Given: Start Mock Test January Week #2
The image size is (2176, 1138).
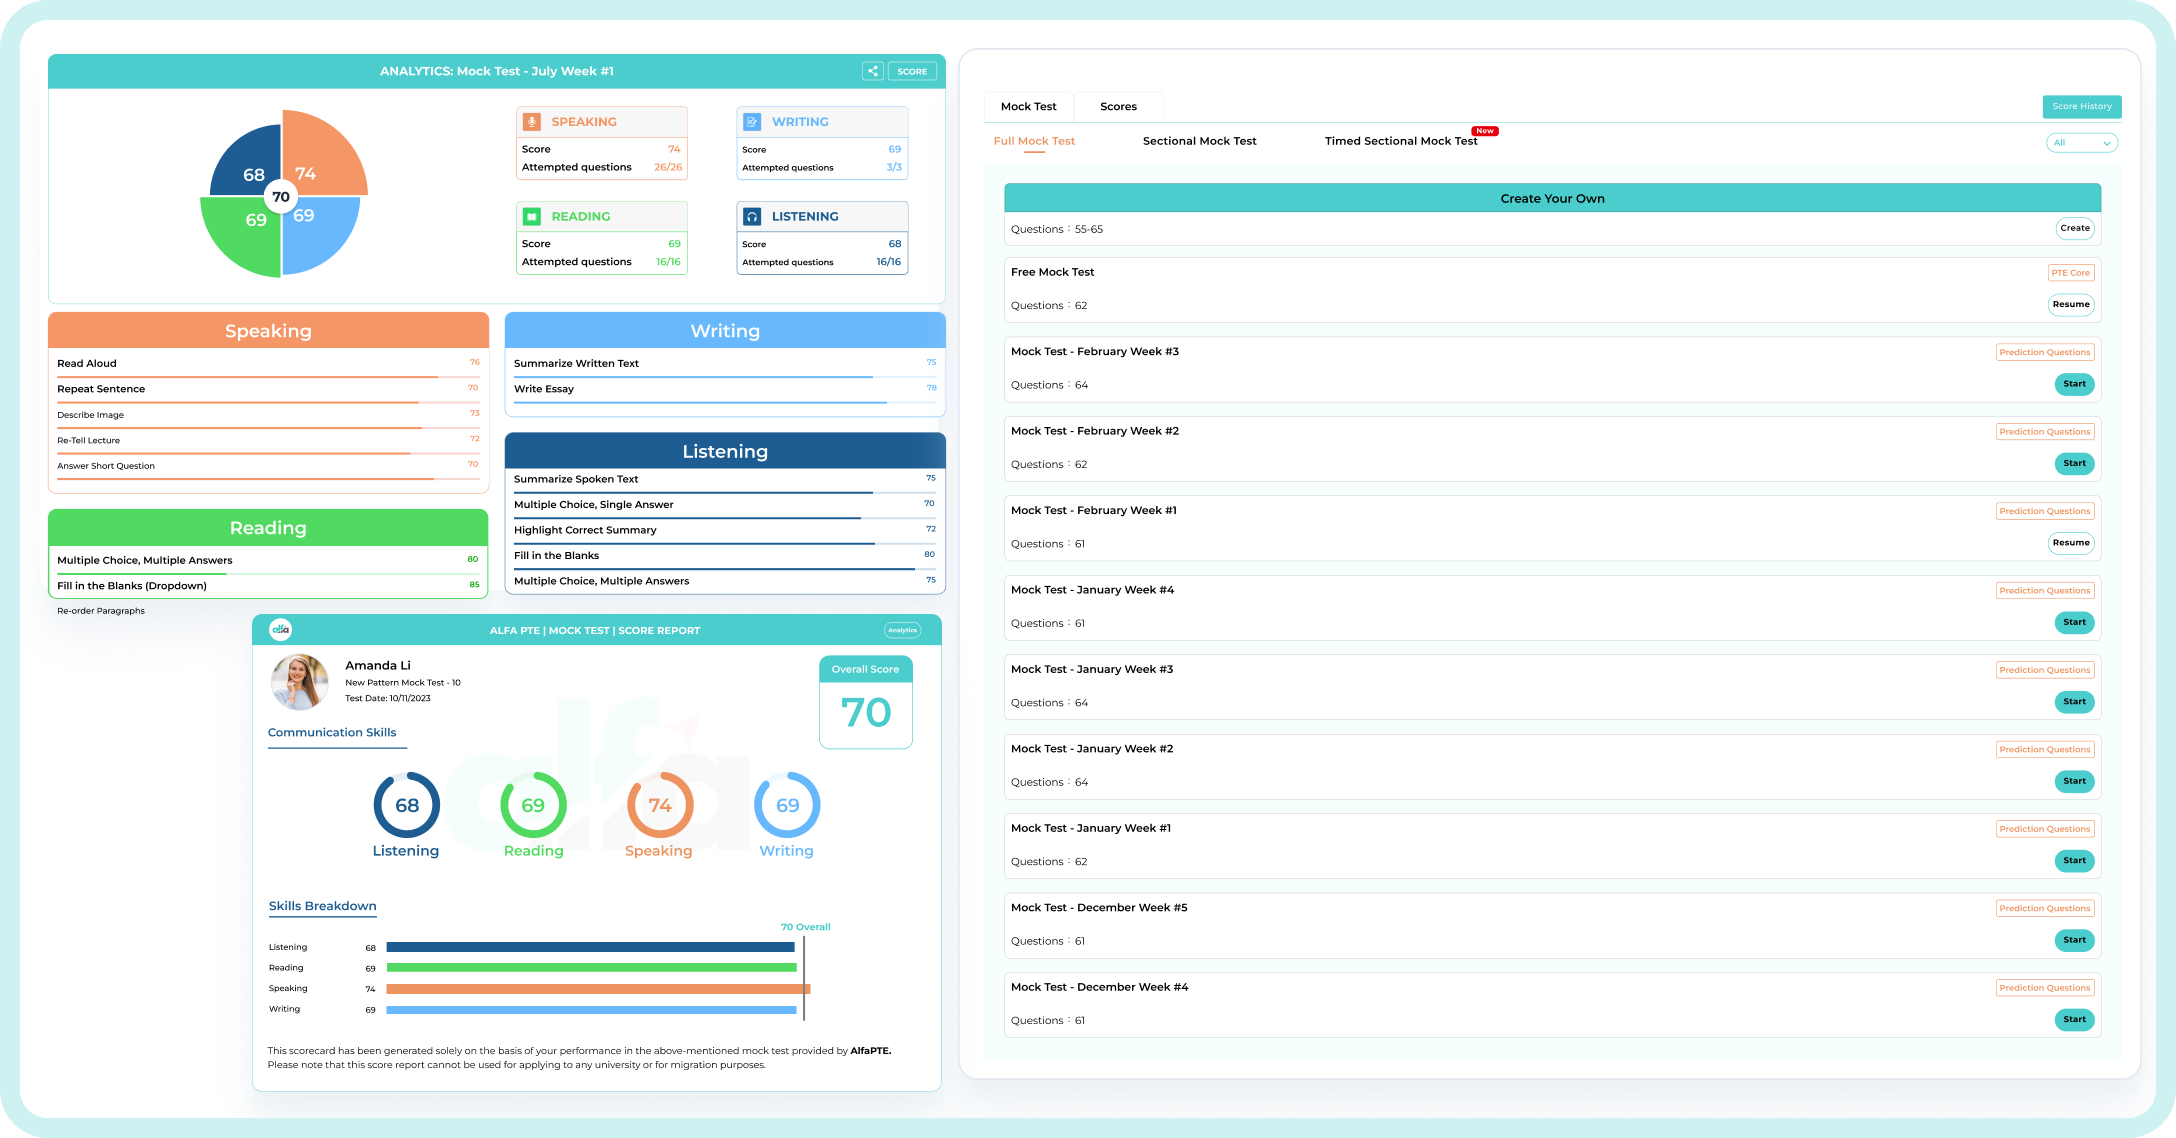Looking at the screenshot, I should [2074, 781].
